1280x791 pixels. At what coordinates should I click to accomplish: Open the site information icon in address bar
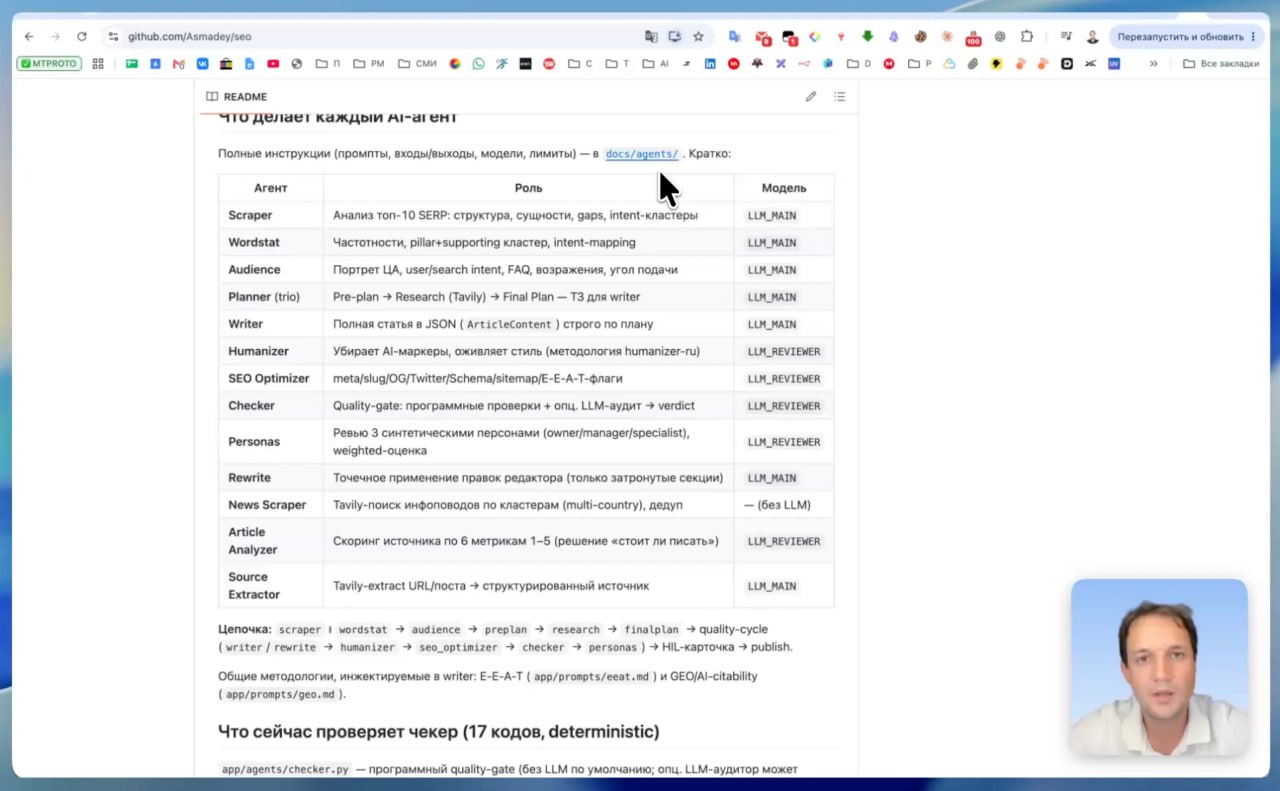[x=113, y=36]
